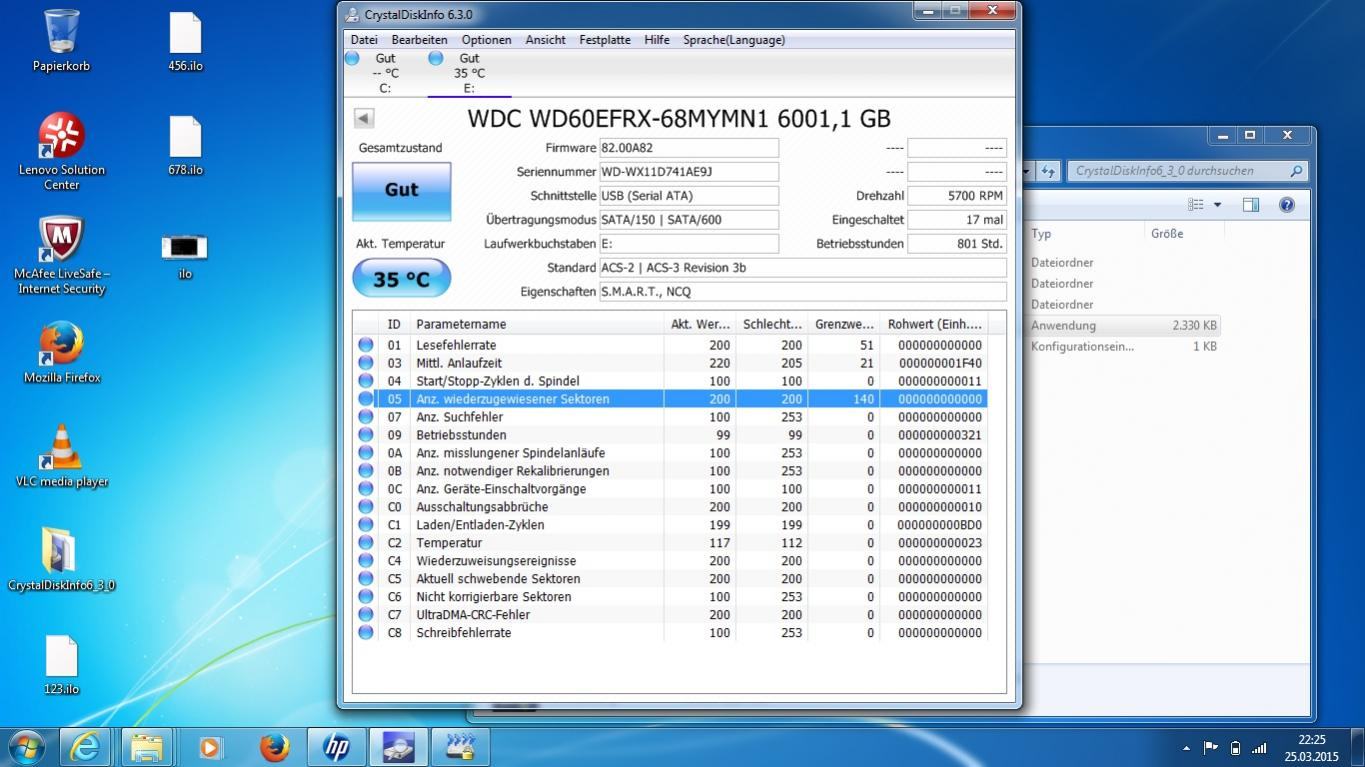Open the Festplatte menu
Screen dimensions: 1365x767
click(605, 40)
